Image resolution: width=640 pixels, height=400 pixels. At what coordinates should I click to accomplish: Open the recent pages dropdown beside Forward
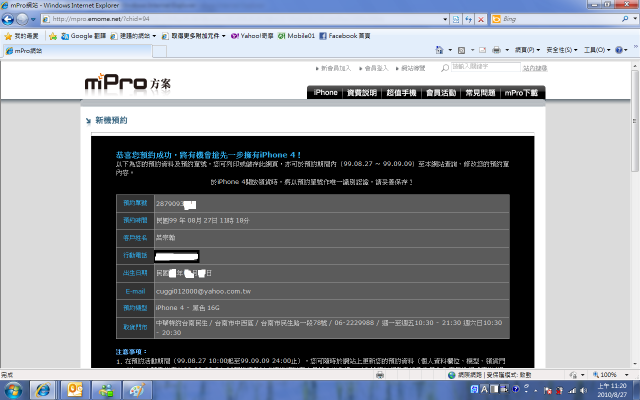pos(33,19)
